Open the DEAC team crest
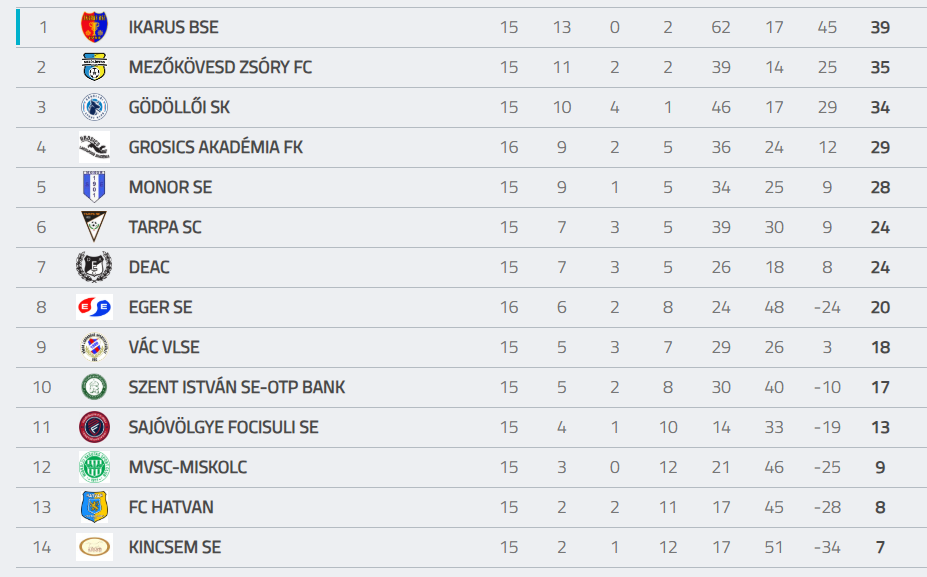 click(94, 267)
